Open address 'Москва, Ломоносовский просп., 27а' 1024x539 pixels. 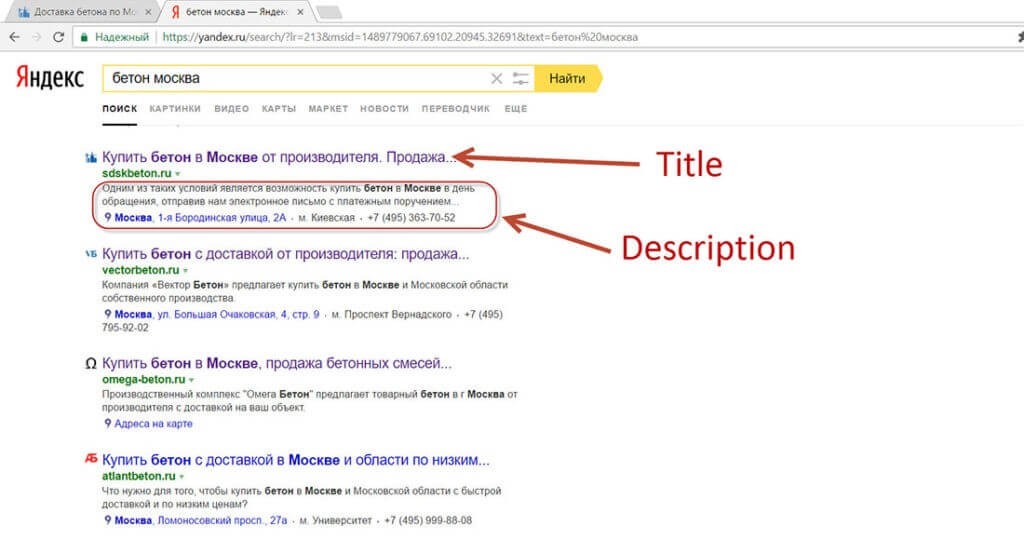coord(200,520)
